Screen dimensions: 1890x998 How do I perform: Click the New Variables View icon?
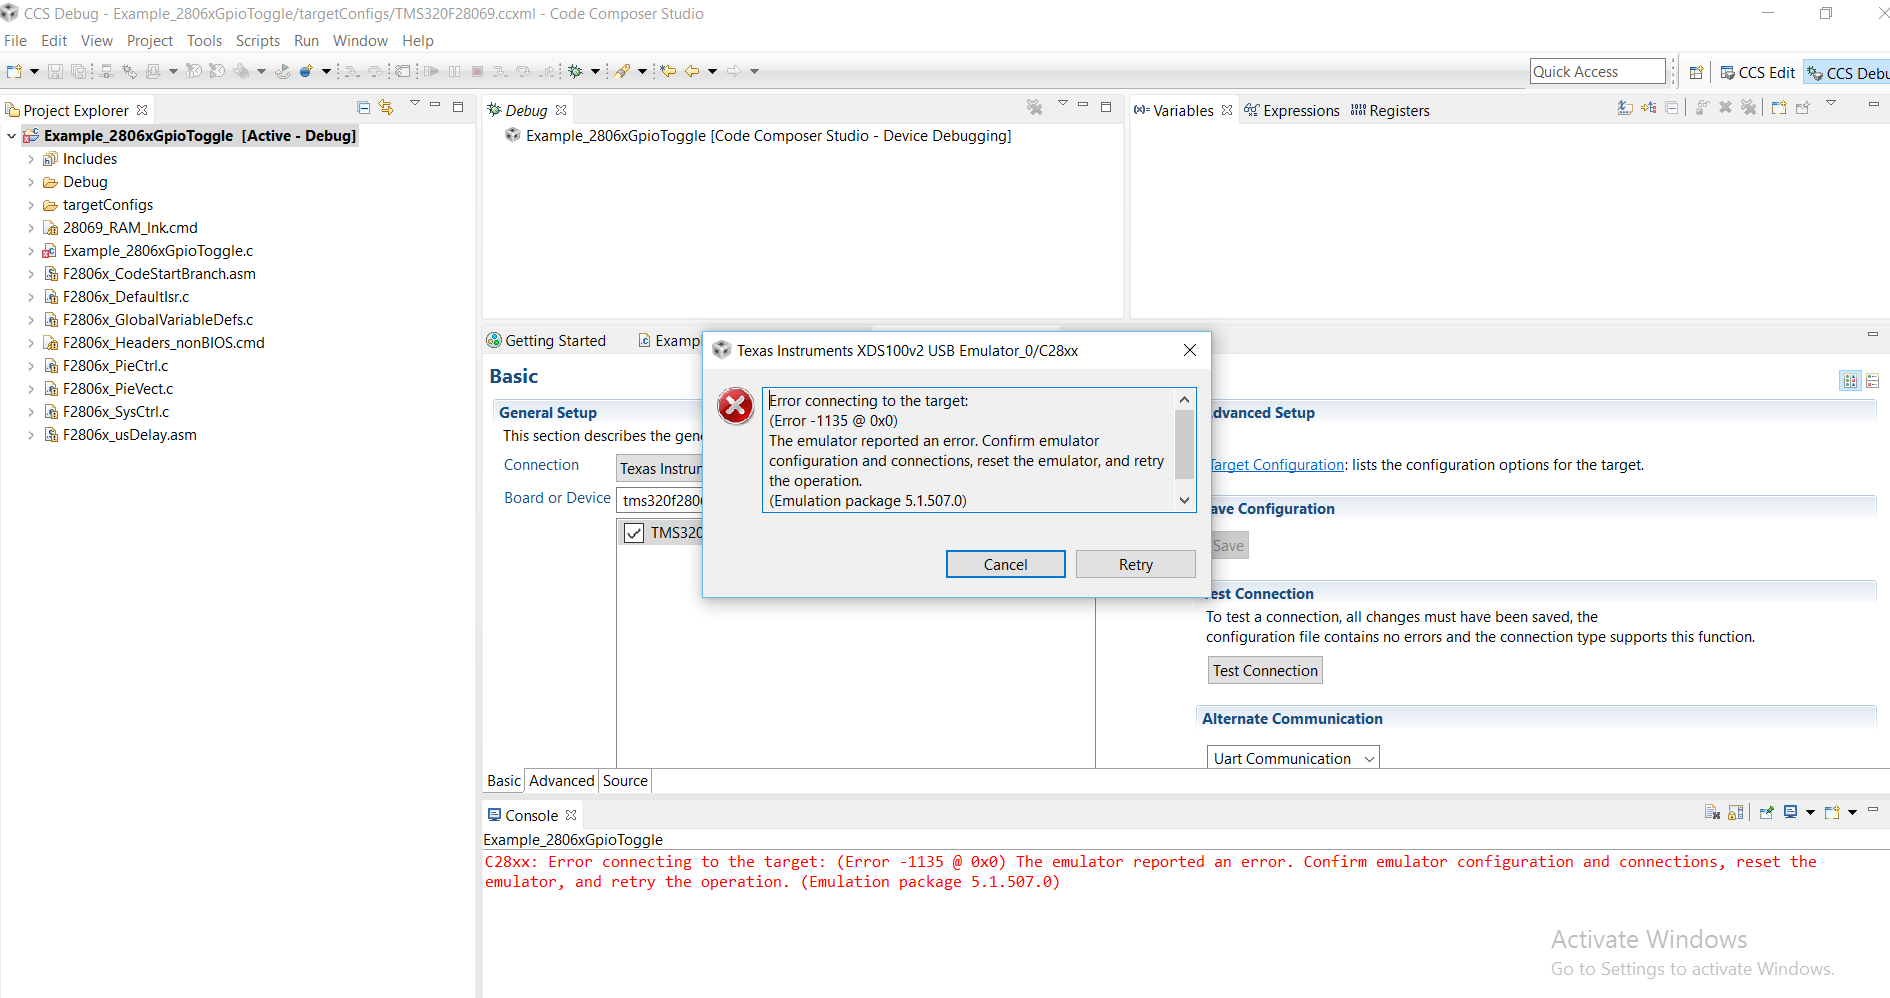(1779, 107)
